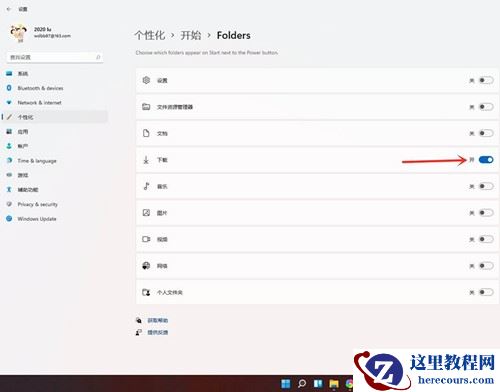
Task: Enable the 个人文件夹 switch
Action: [486, 292]
